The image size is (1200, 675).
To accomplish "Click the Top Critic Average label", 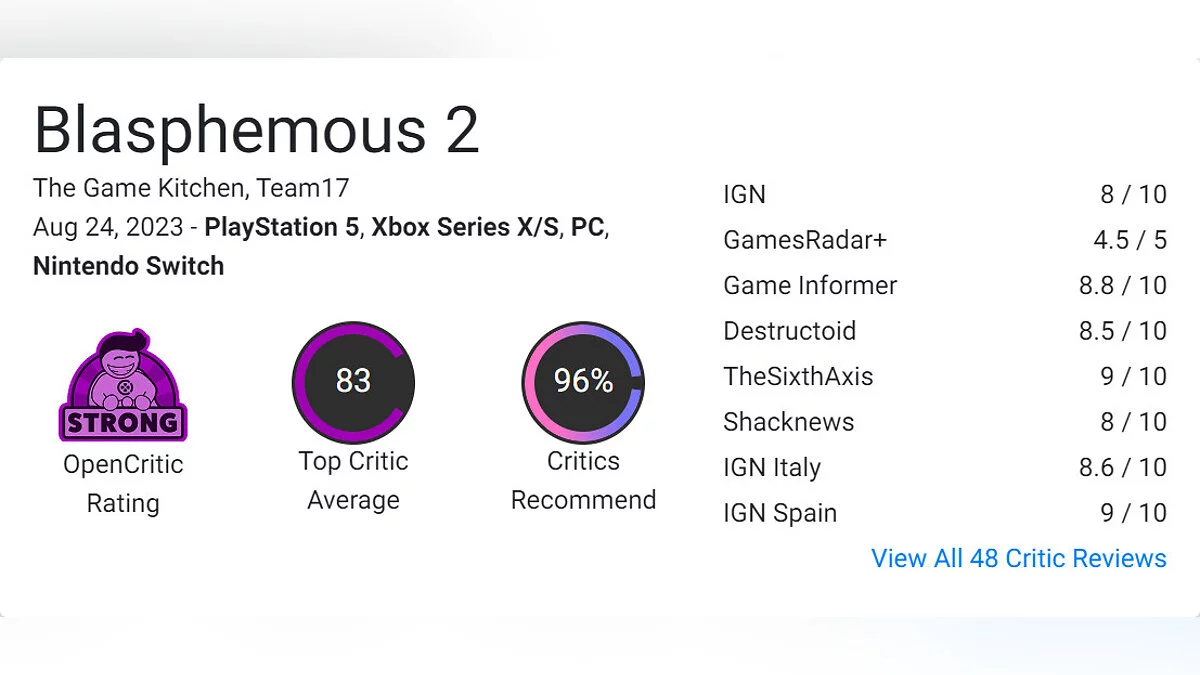I will [353, 480].
